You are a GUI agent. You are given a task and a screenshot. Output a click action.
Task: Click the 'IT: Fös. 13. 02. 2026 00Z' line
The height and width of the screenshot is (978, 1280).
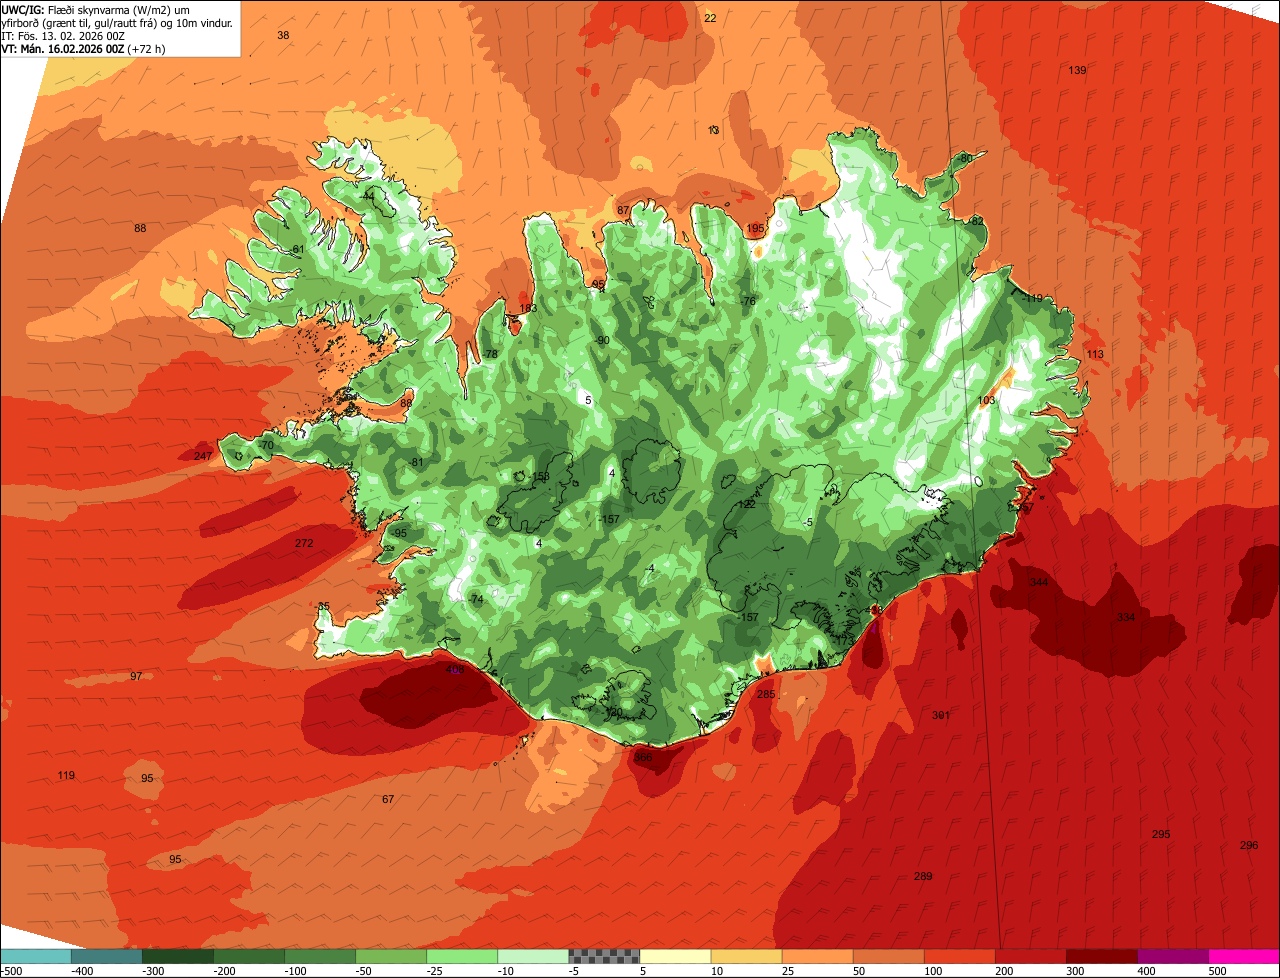(x=62, y=36)
